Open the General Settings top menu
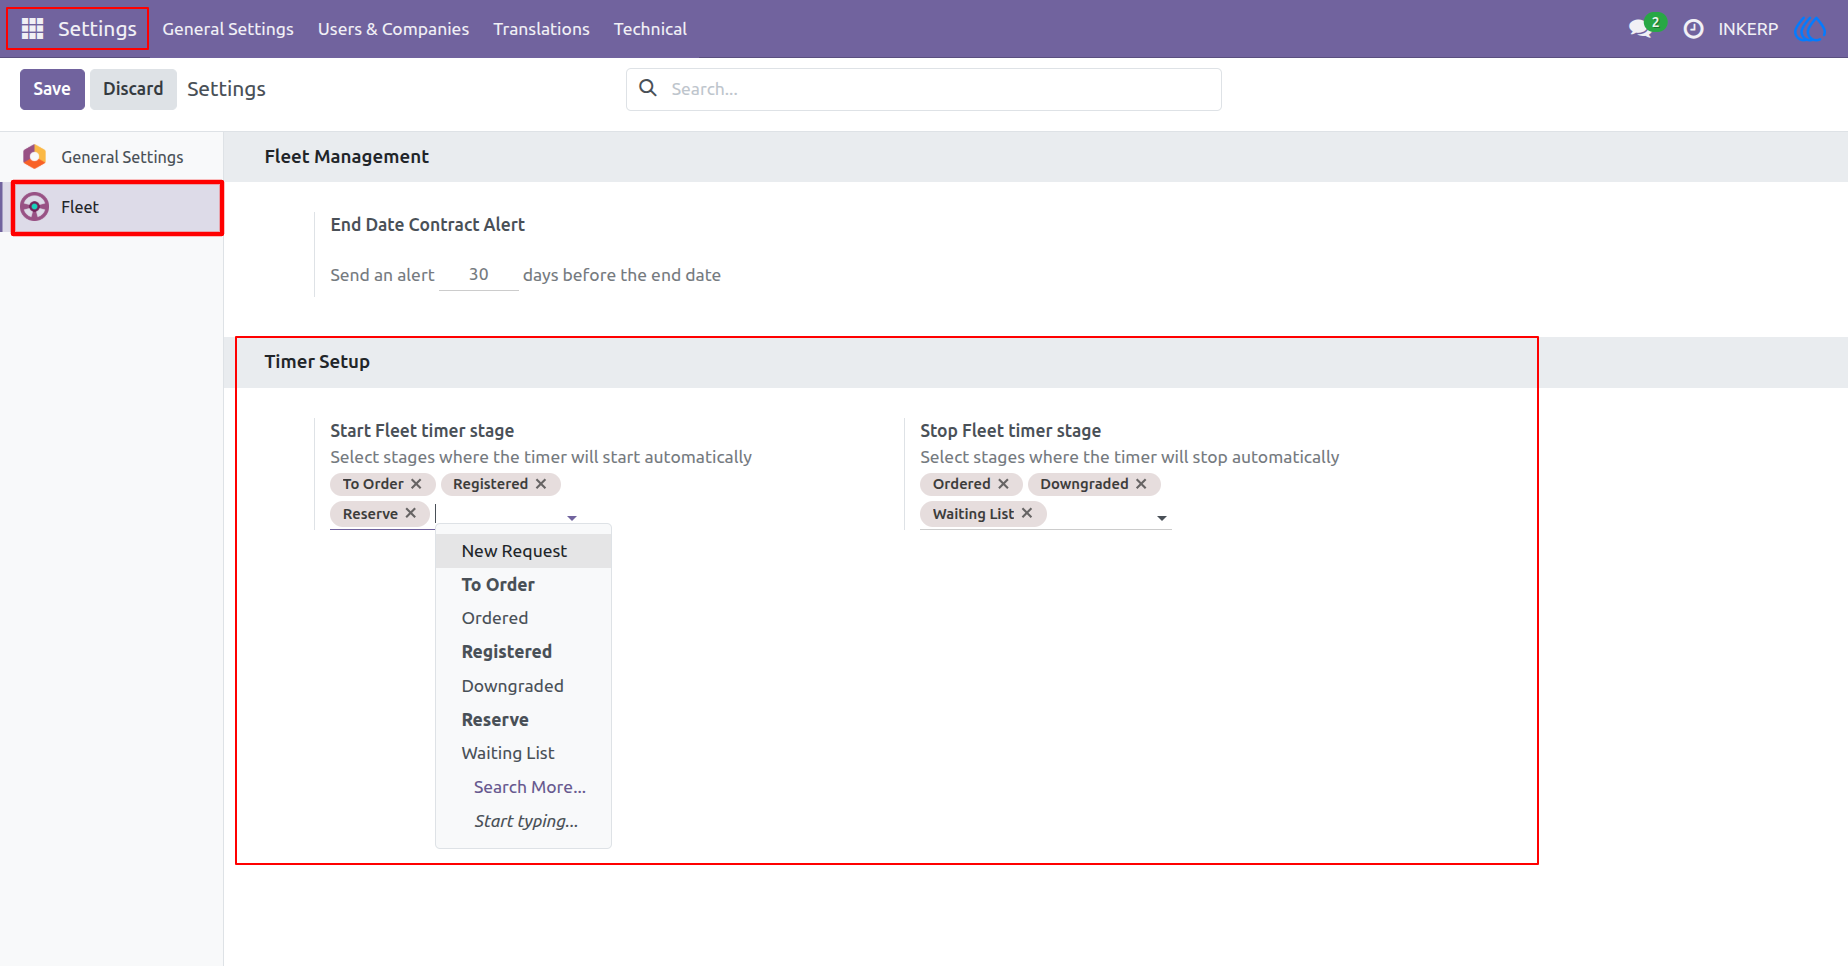The width and height of the screenshot is (1848, 966). pyautogui.click(x=228, y=29)
